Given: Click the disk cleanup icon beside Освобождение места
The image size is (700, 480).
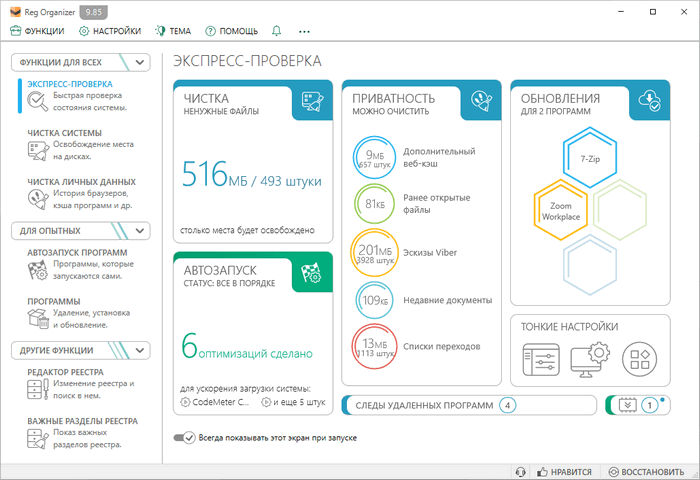Looking at the screenshot, I should [38, 151].
